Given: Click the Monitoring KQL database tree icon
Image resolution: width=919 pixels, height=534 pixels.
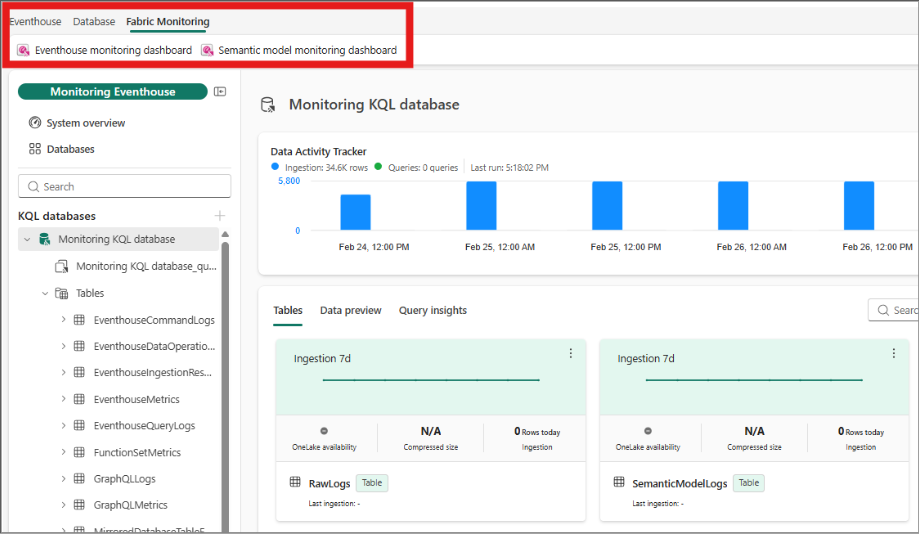Looking at the screenshot, I should [45, 239].
